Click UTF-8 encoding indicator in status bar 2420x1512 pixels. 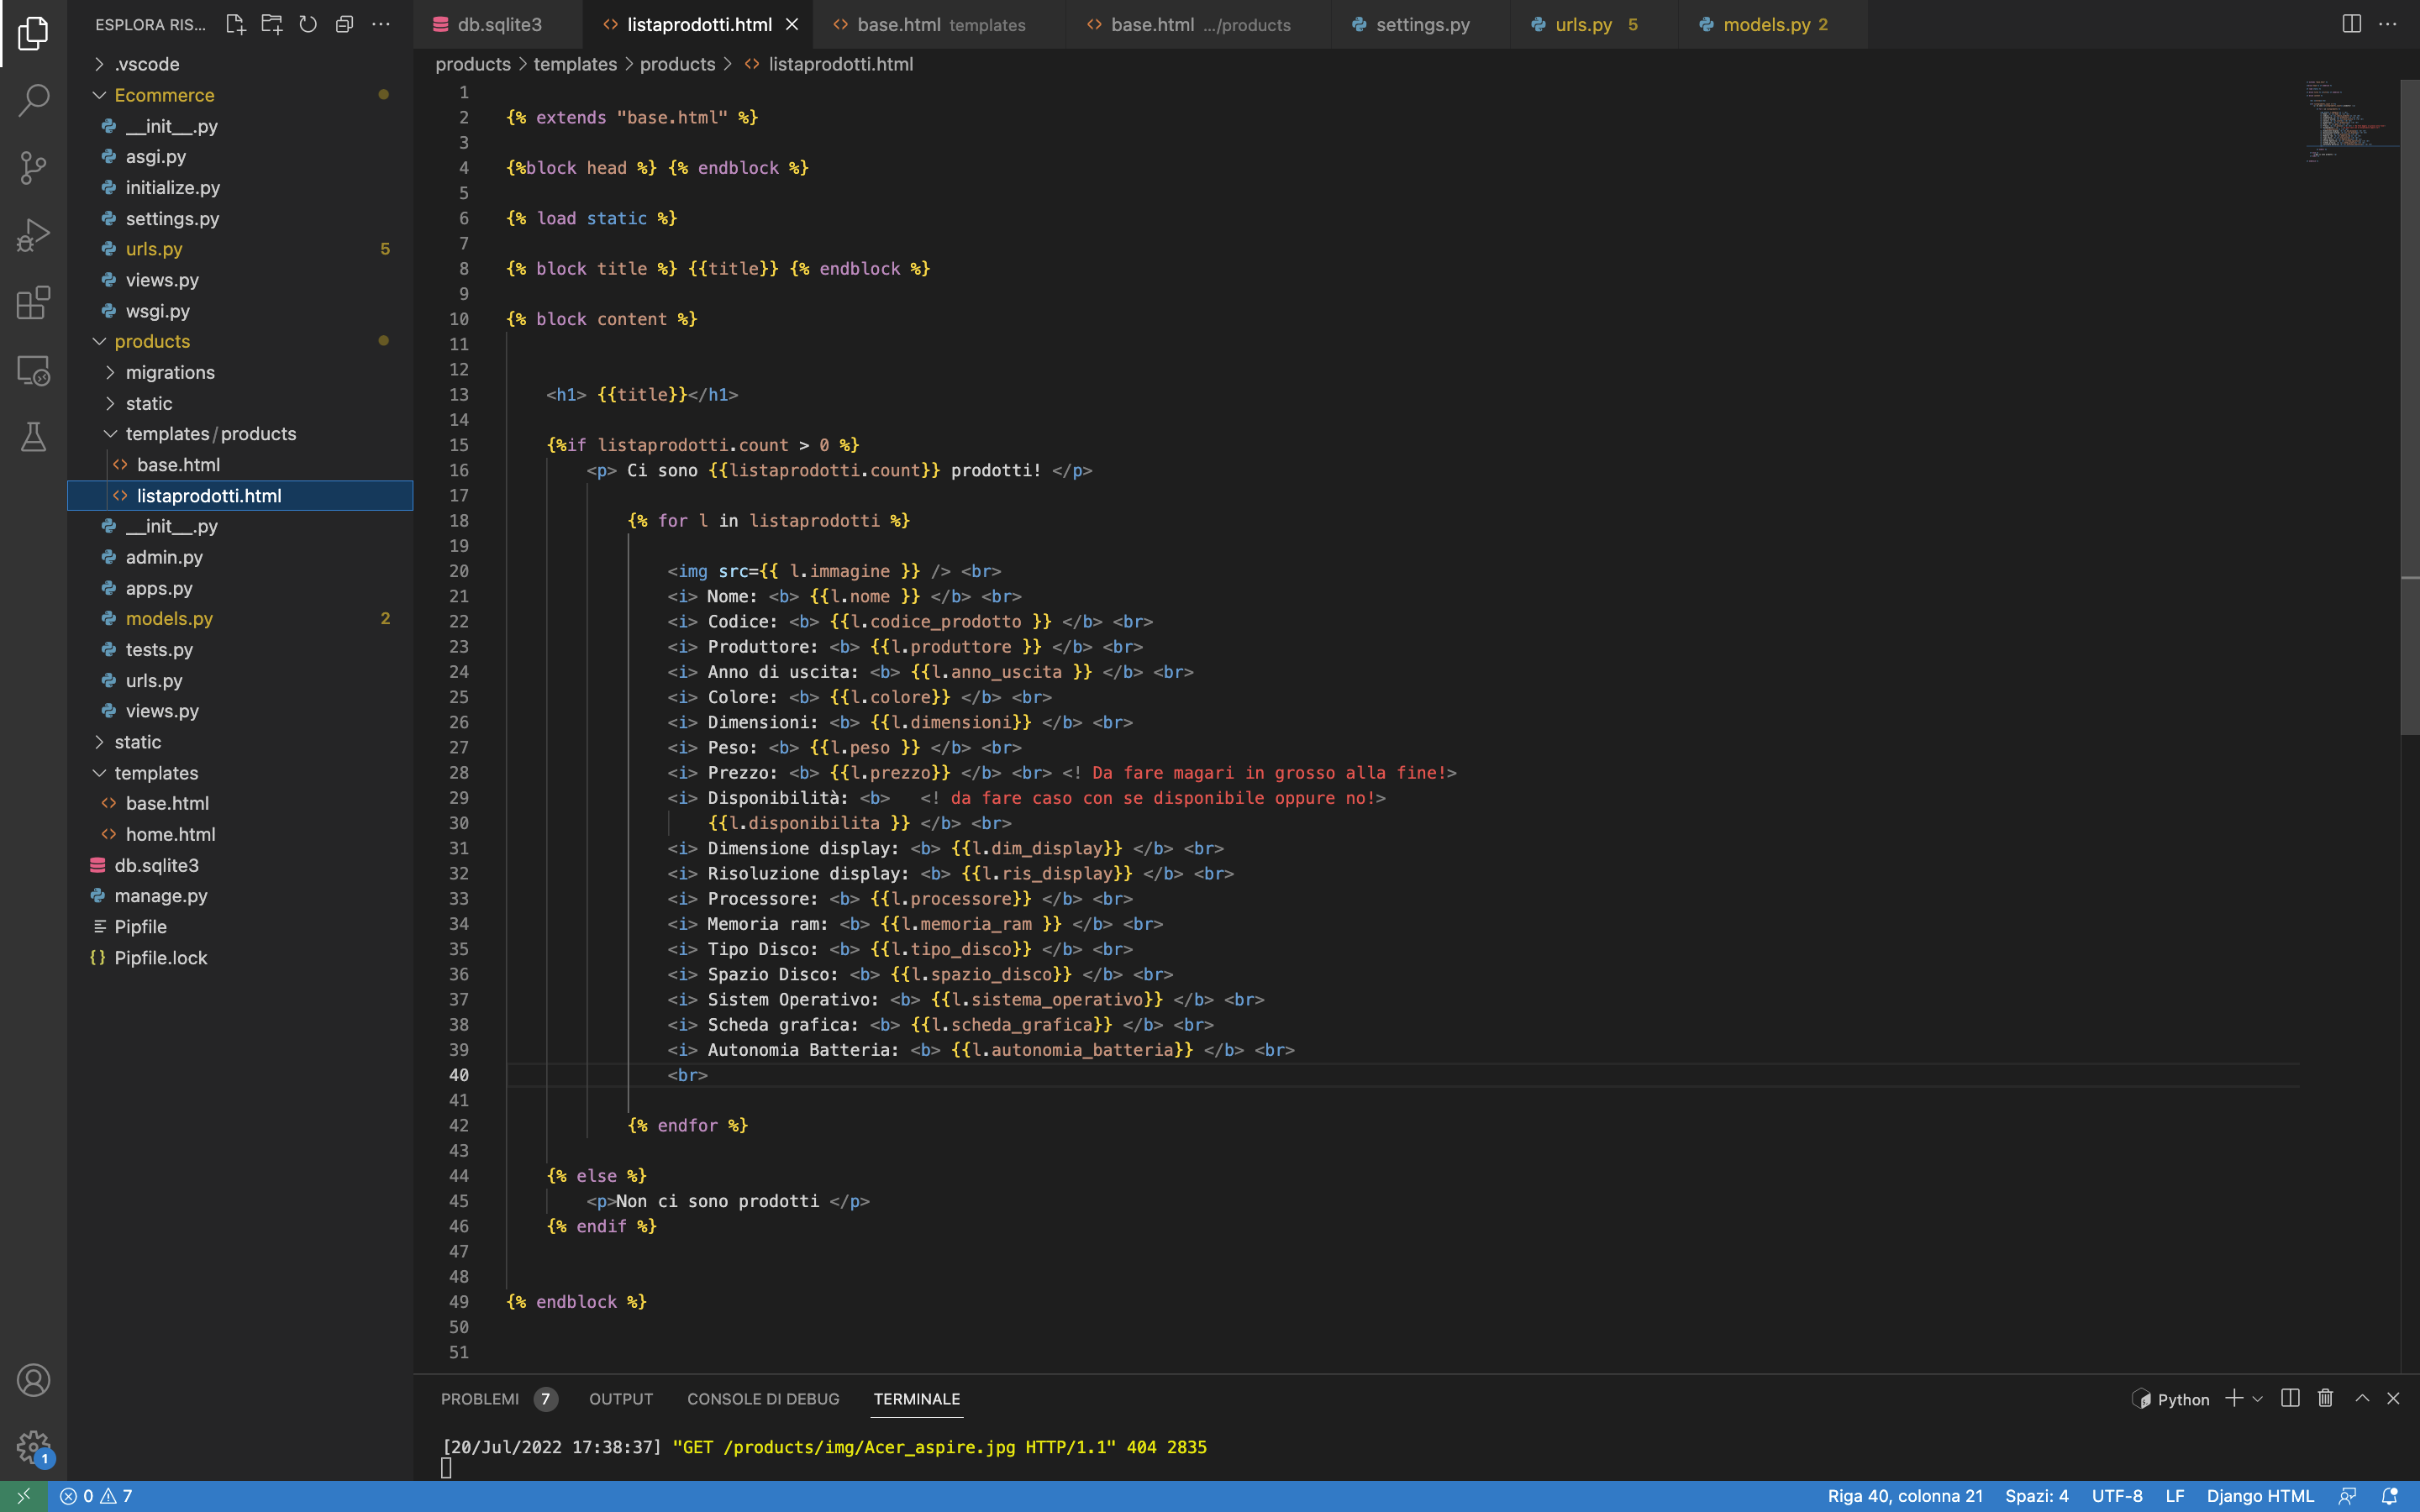pyautogui.click(x=2117, y=1494)
